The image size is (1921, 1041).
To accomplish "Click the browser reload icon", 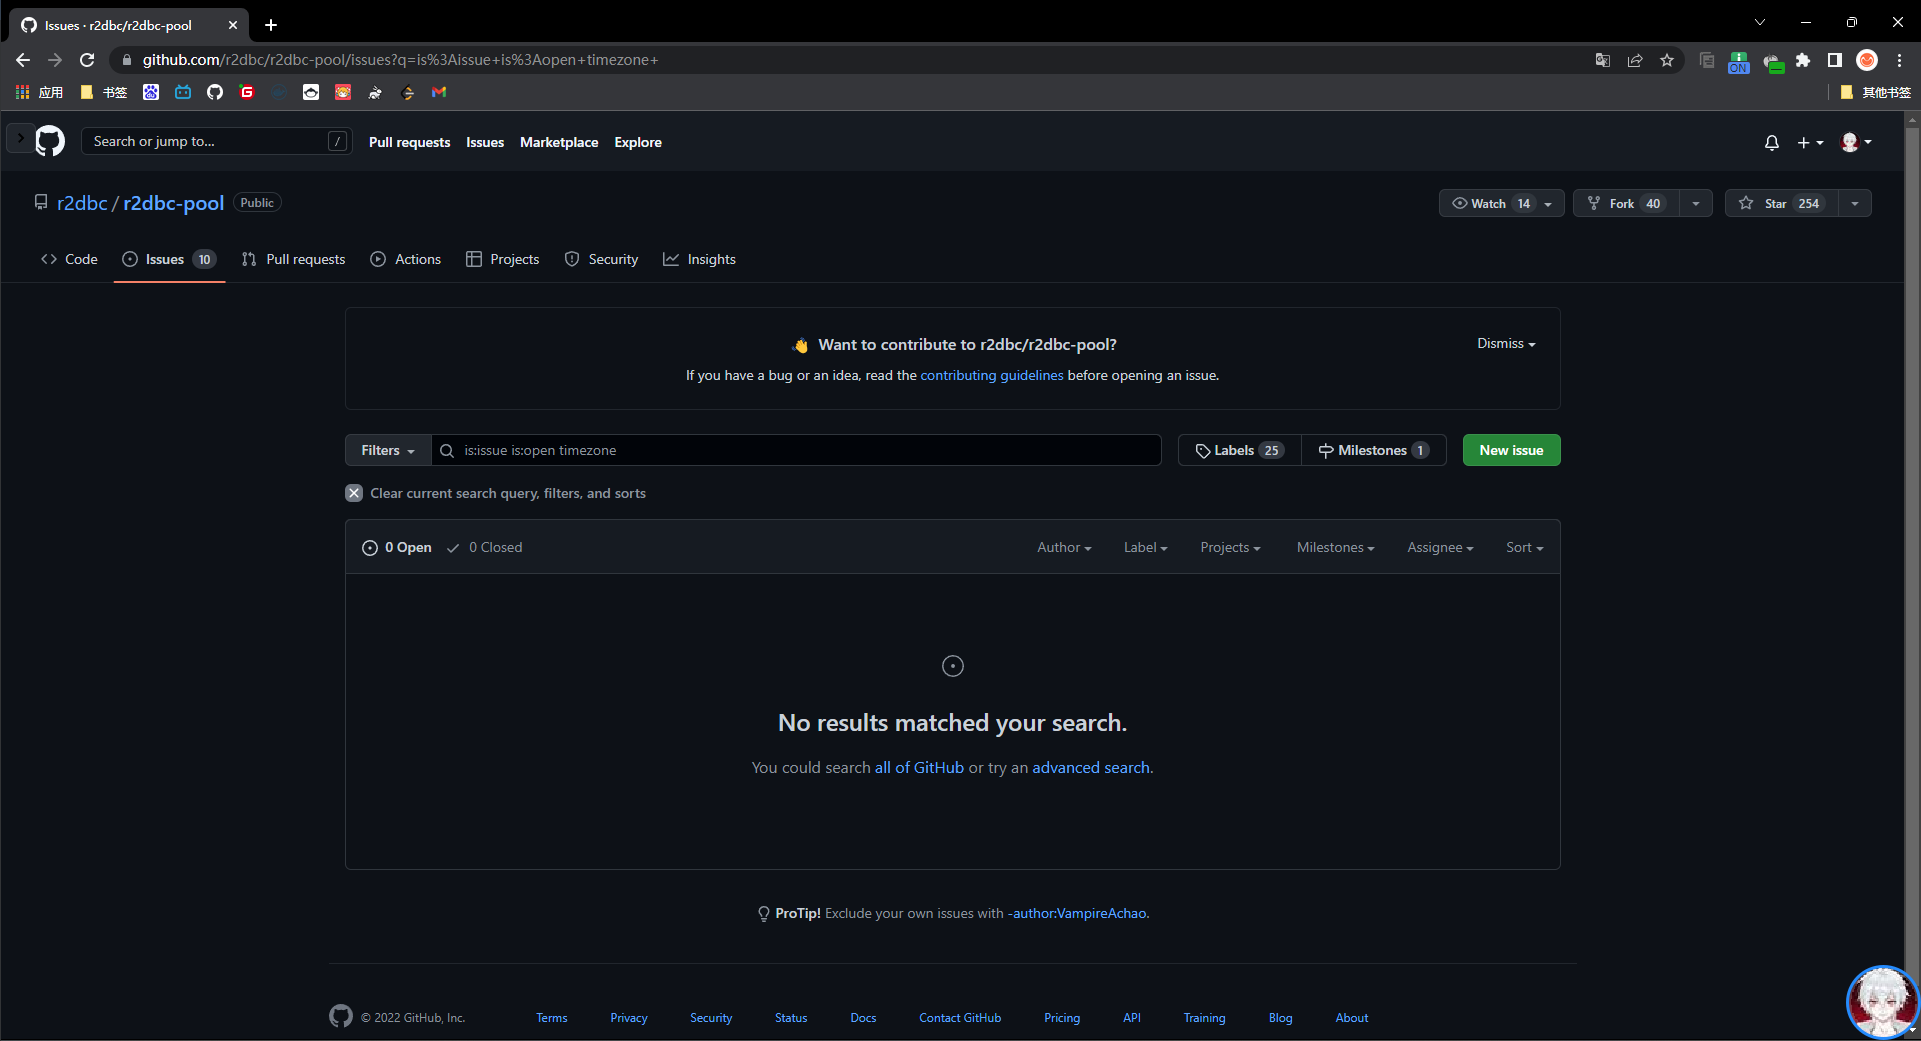I will point(87,60).
